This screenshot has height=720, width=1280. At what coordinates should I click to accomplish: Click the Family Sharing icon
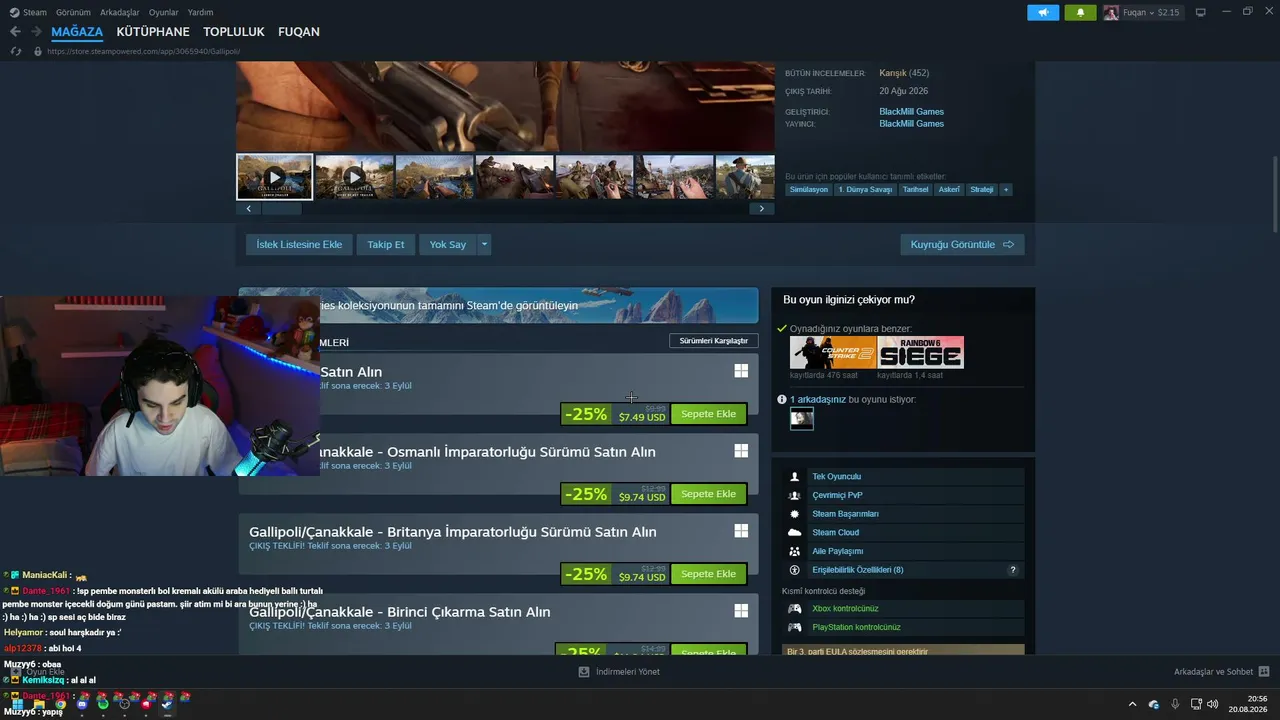[x=795, y=551]
